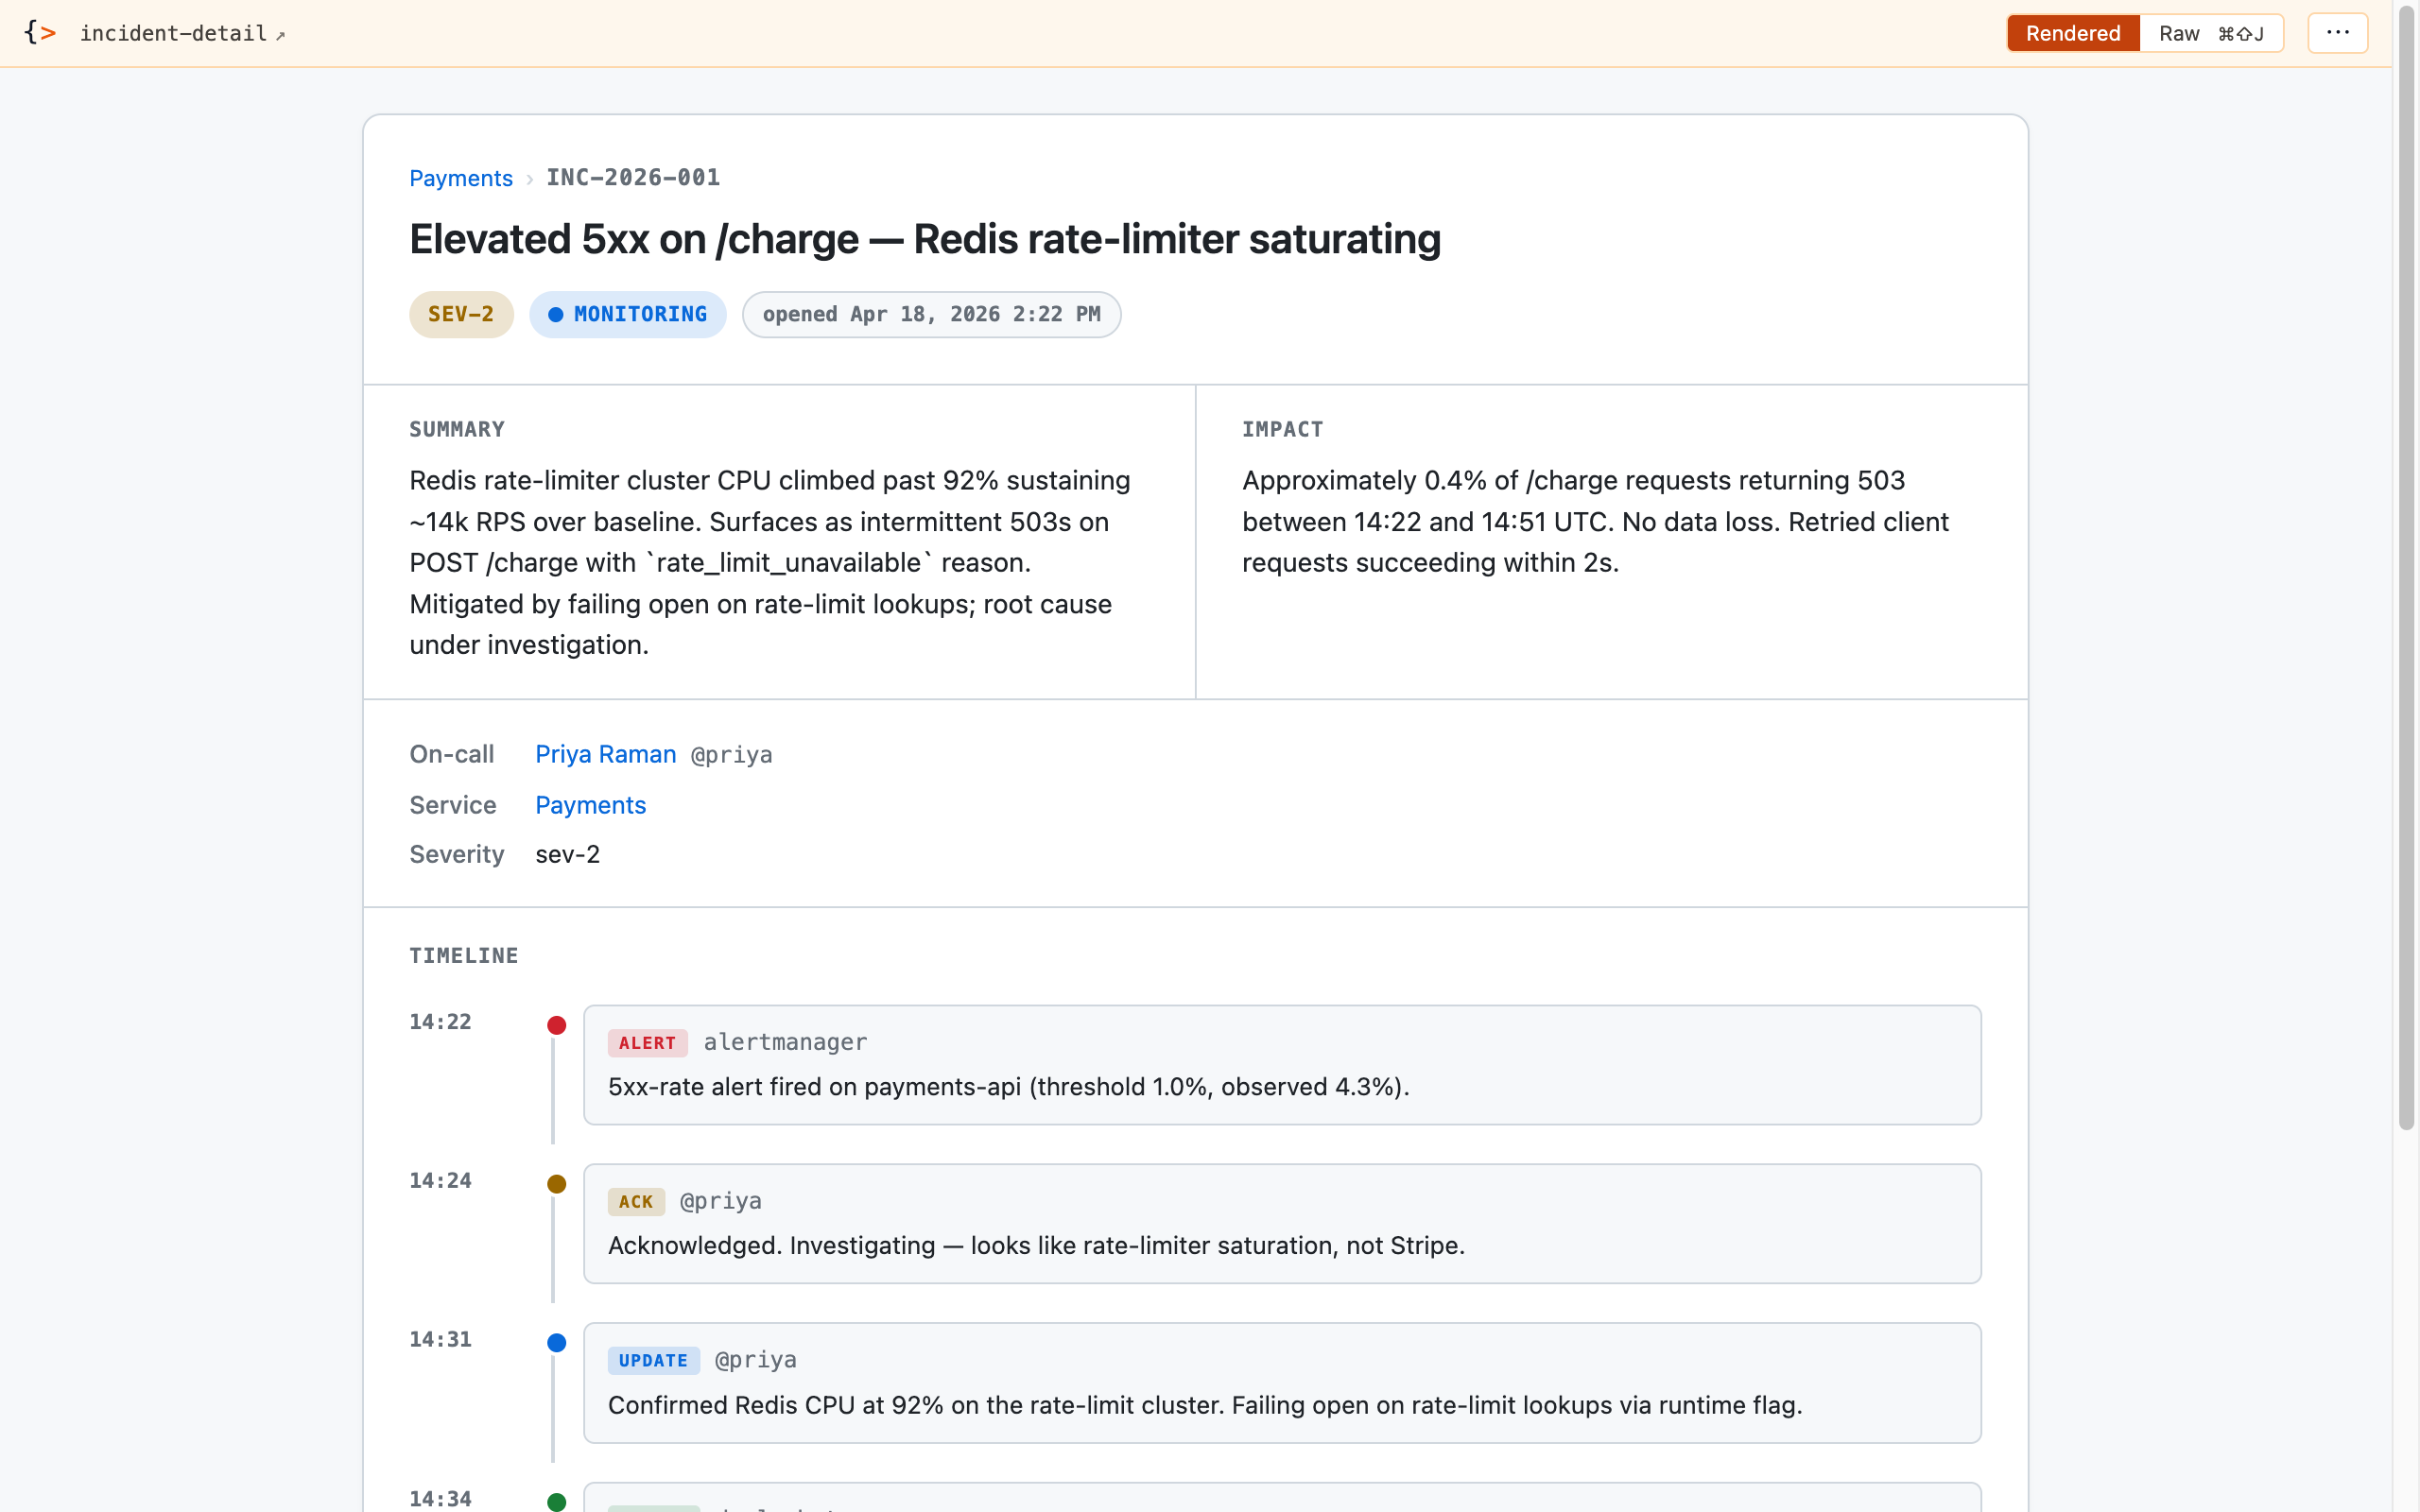Select the Rendered view toggle

coord(2072,33)
